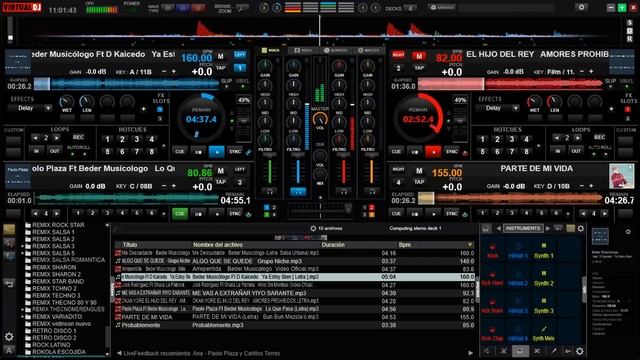Raise key with plus on deck 1
The height and width of the screenshot is (360, 640).
pyautogui.click(x=174, y=71)
